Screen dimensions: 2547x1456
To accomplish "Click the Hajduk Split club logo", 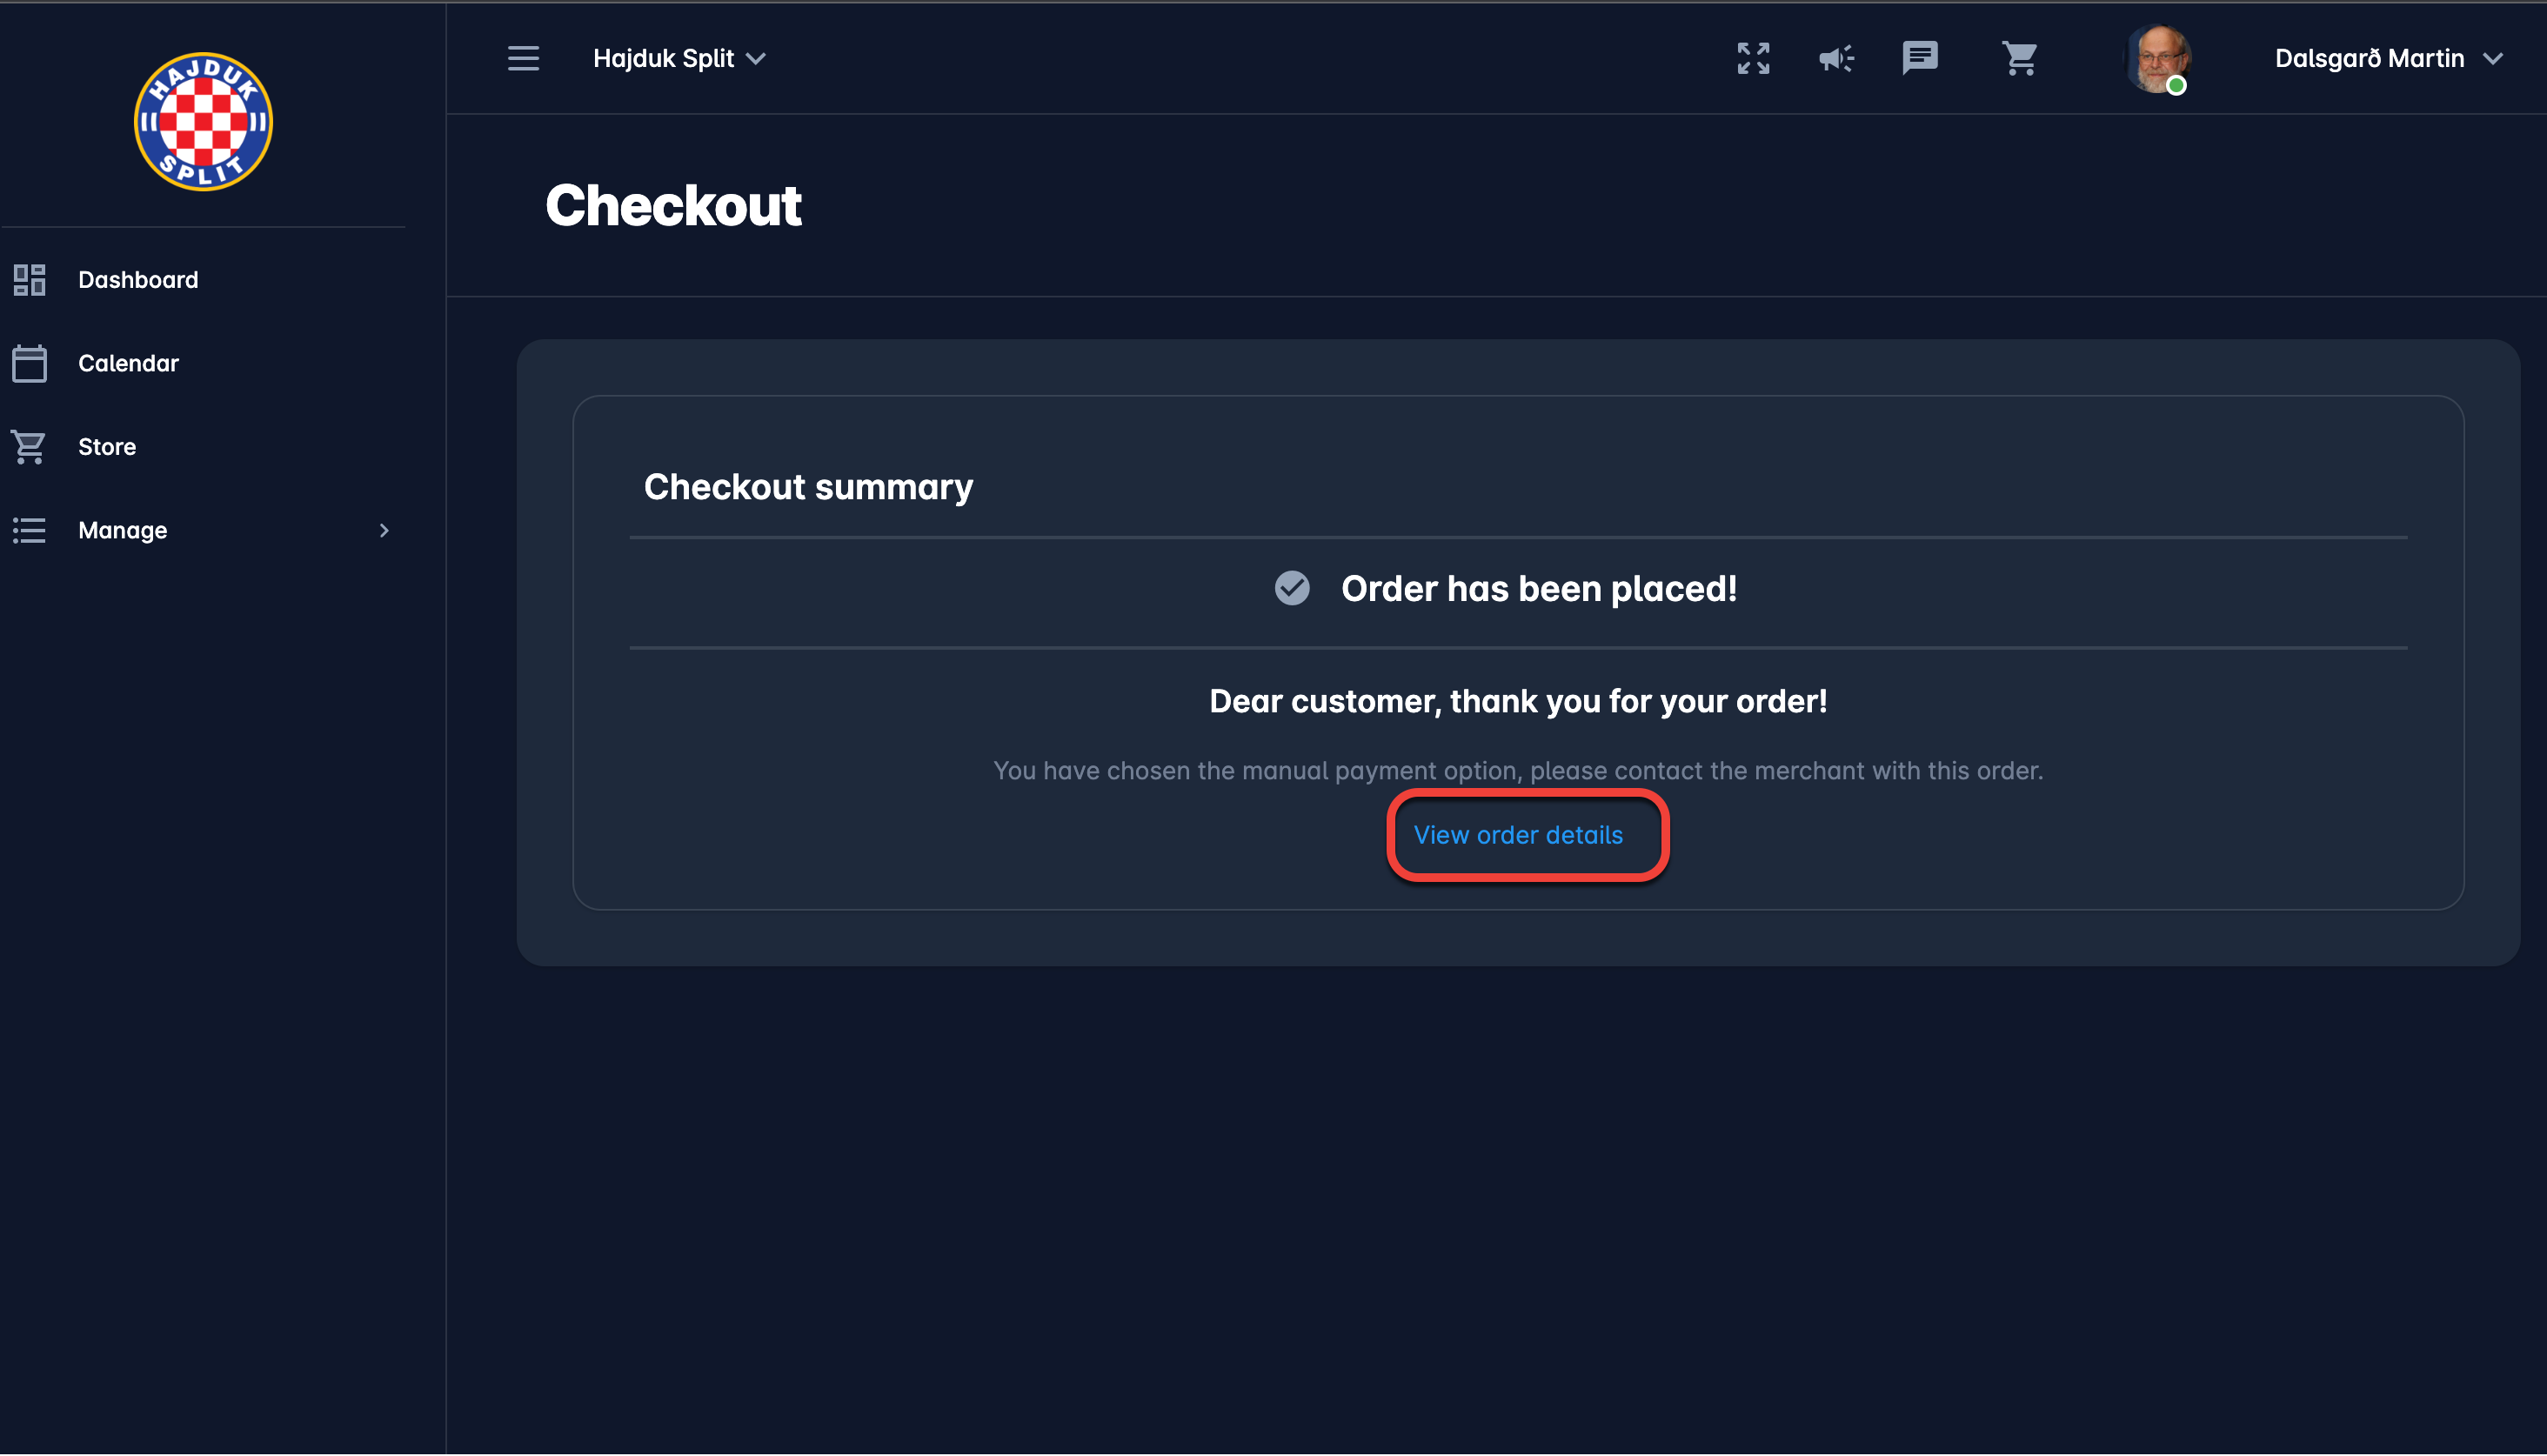I will pos(203,121).
